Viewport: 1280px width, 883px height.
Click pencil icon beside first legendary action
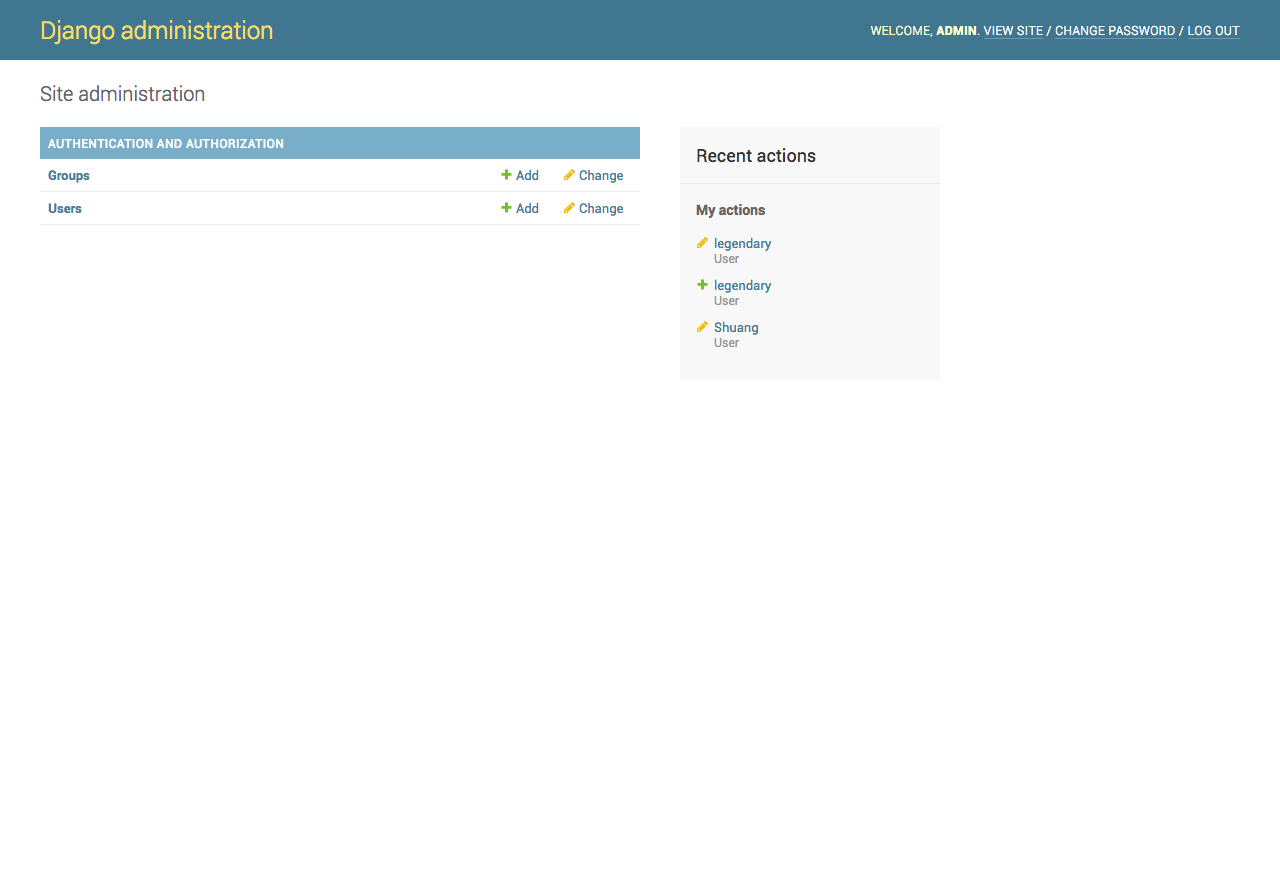coord(702,243)
